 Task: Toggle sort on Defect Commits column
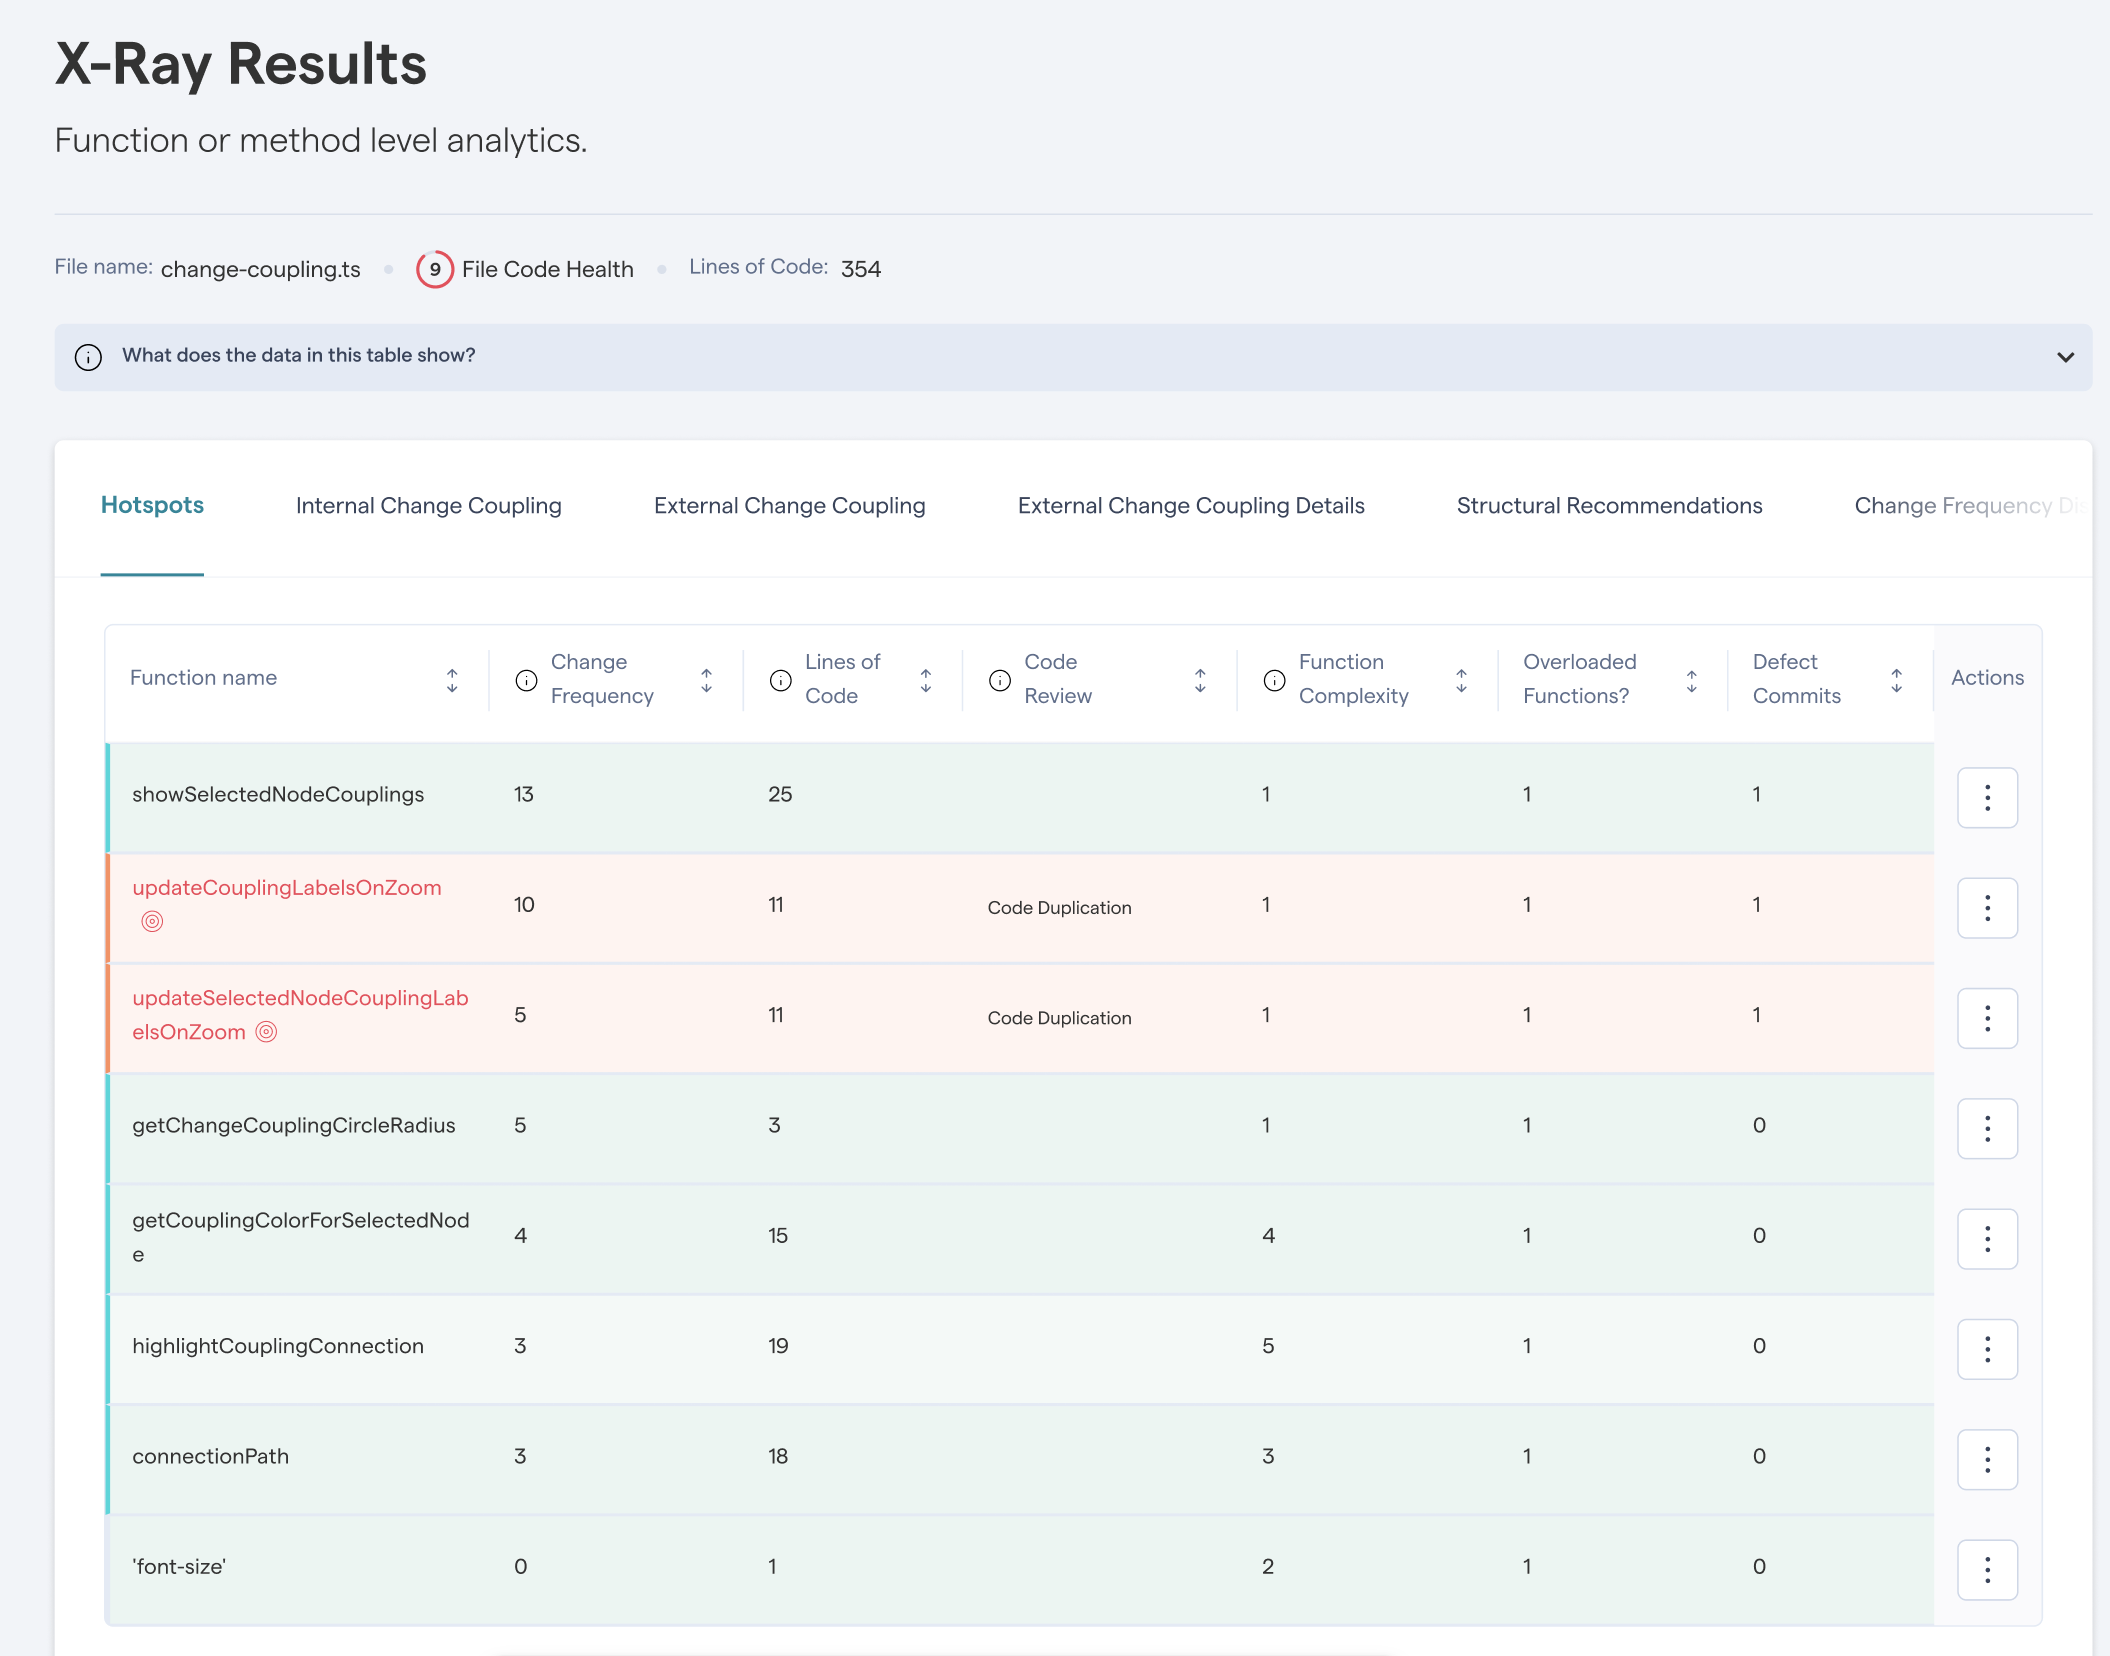point(1896,680)
